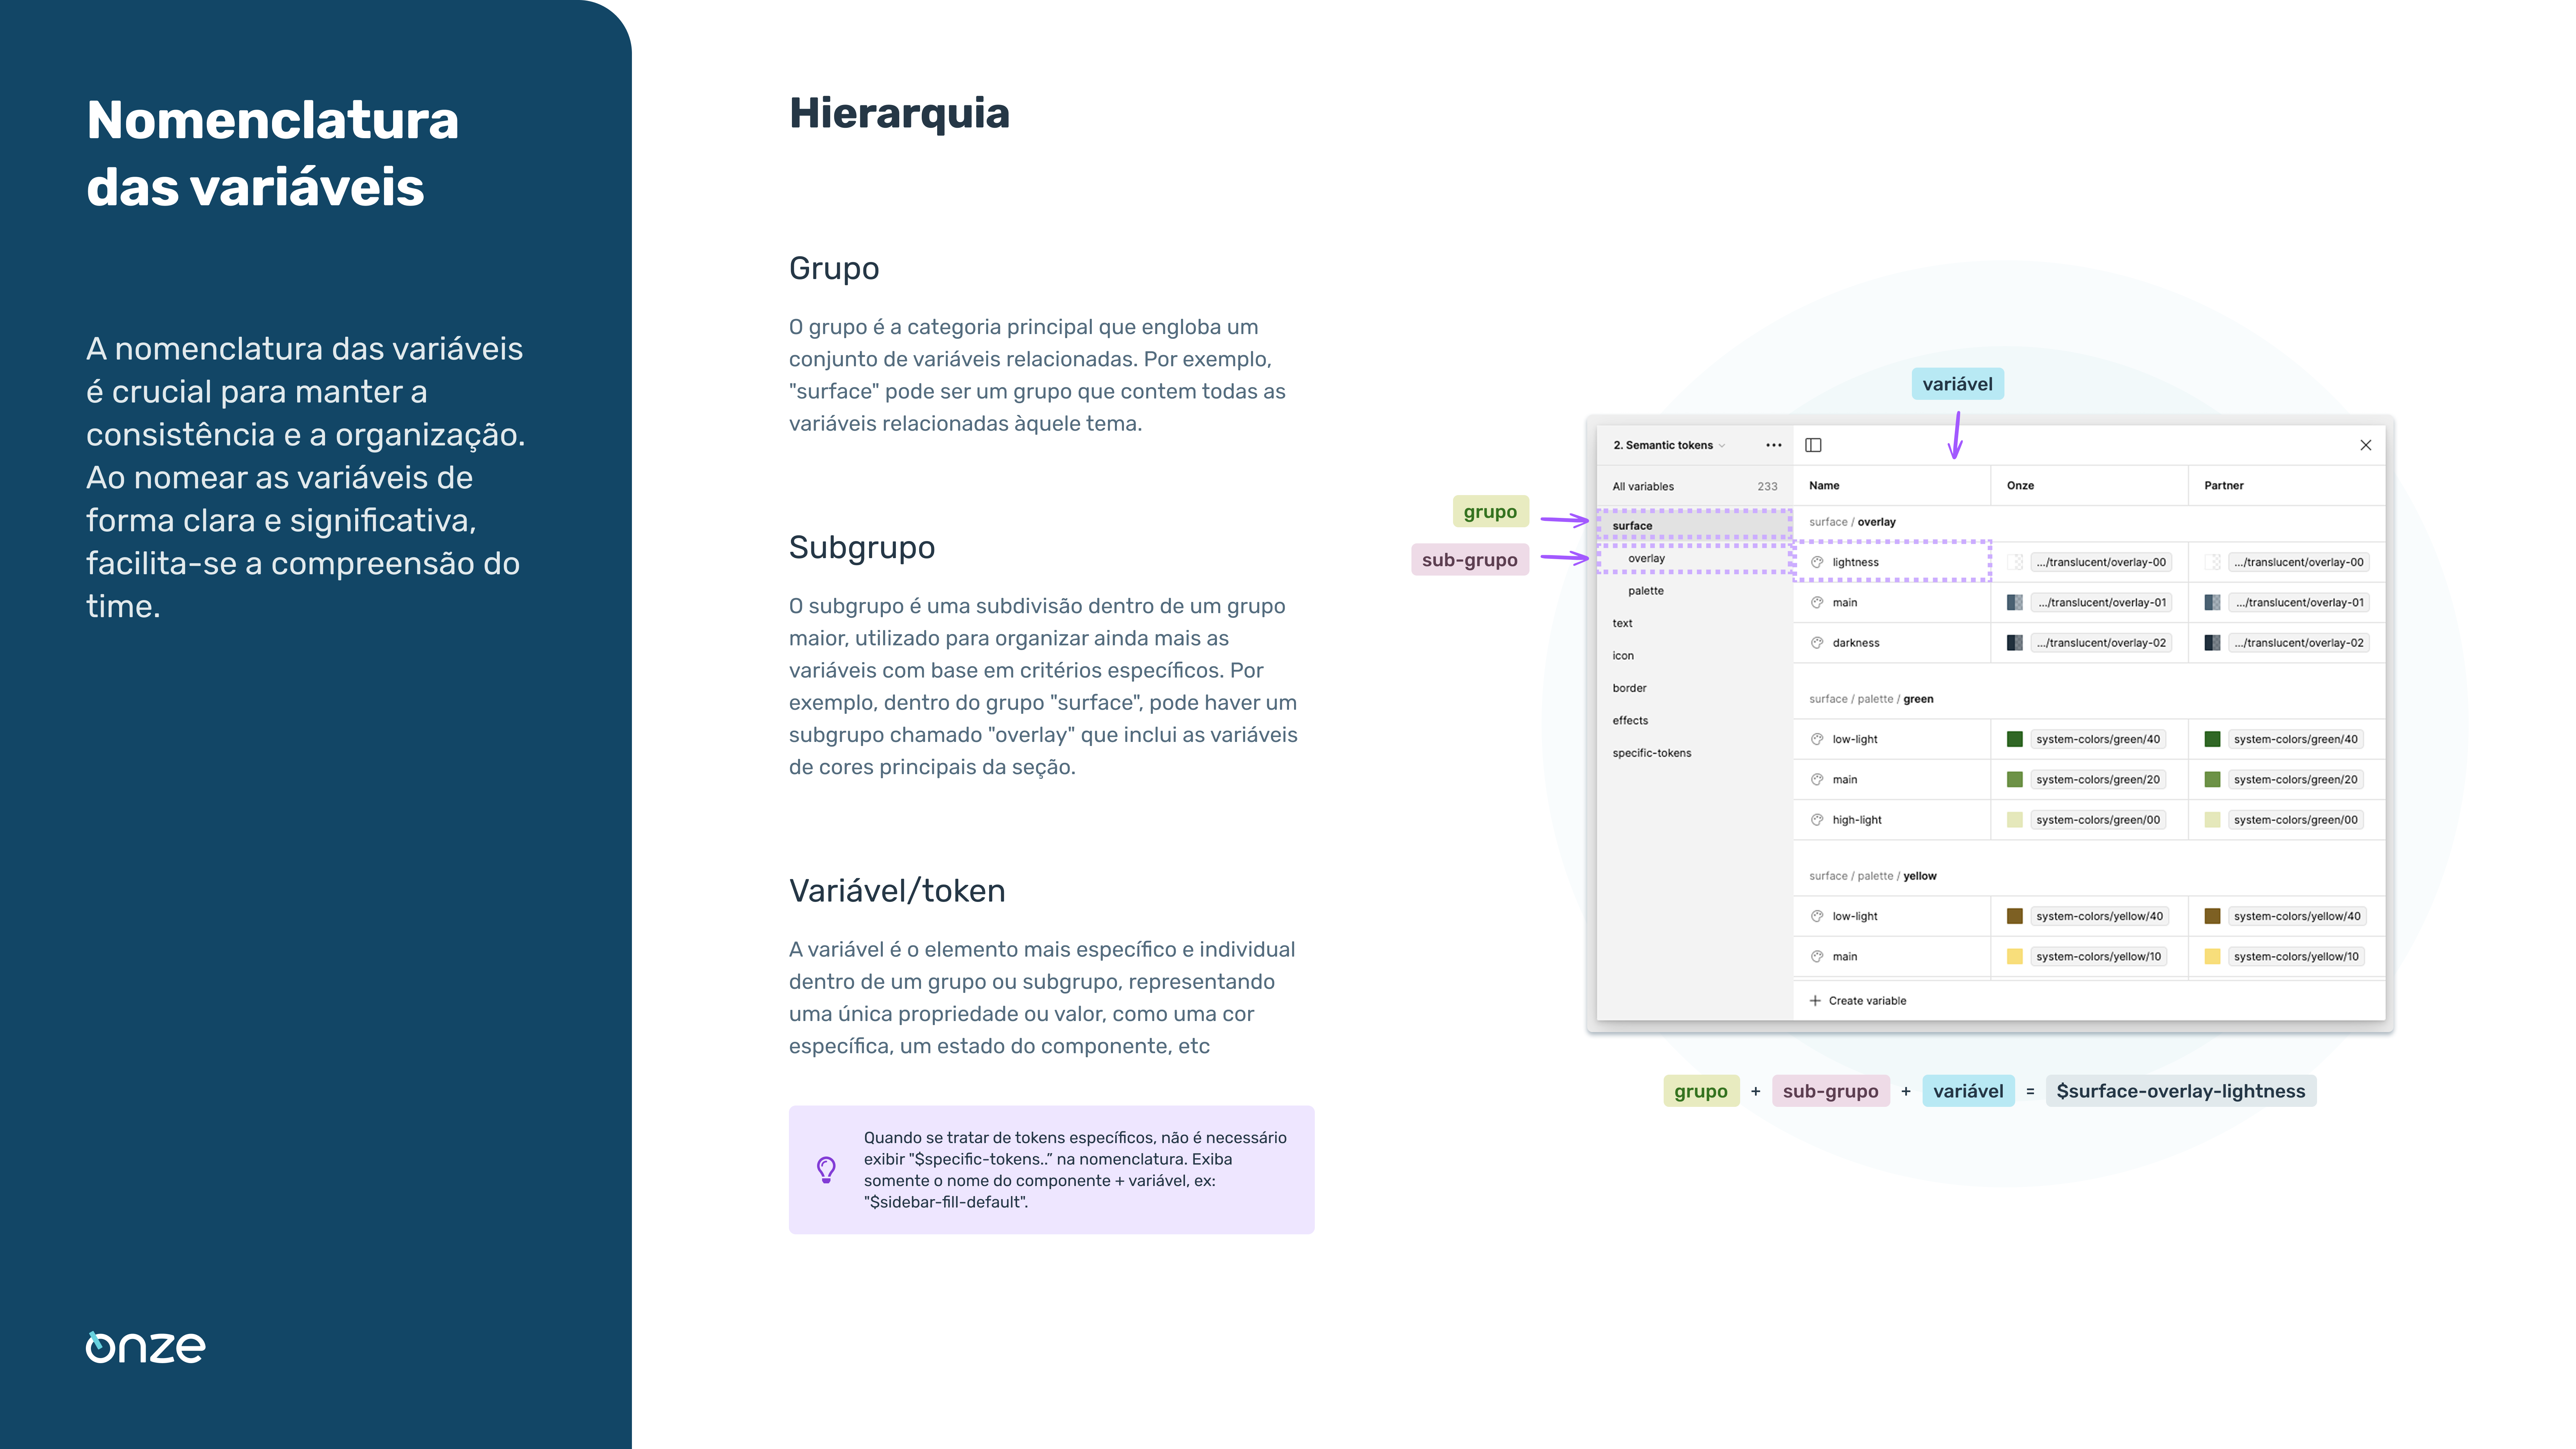The image size is (2576, 1449).
Task: Select the specific-tokens category in sidebar
Action: pos(1653,753)
